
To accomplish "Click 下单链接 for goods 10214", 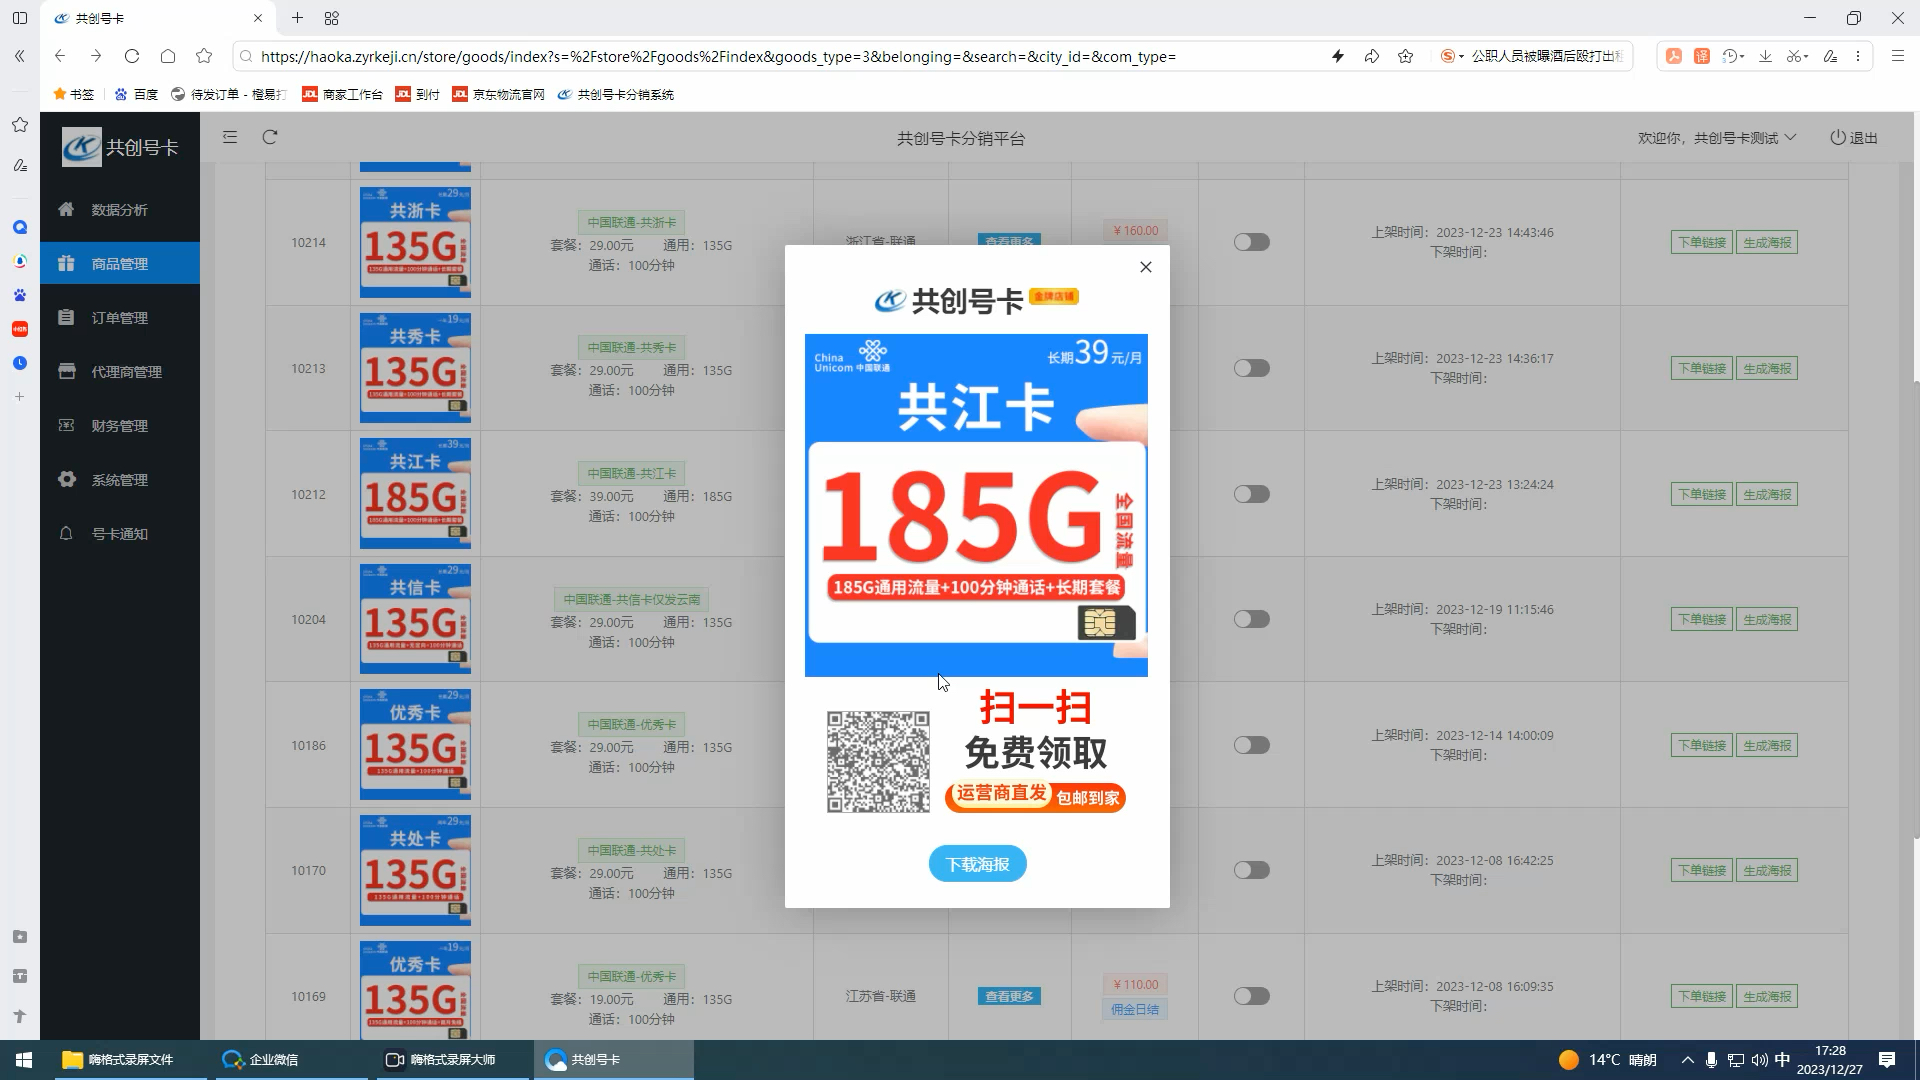I will pyautogui.click(x=1702, y=242).
